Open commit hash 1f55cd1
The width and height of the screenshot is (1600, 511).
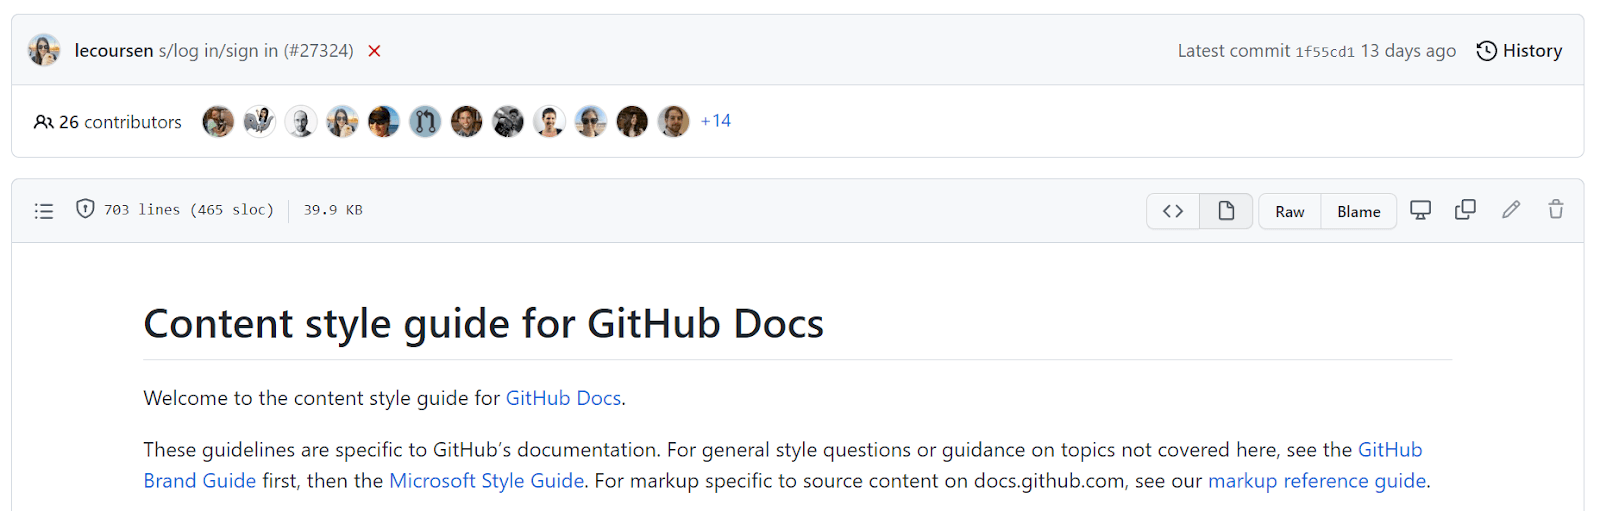coord(1325,52)
